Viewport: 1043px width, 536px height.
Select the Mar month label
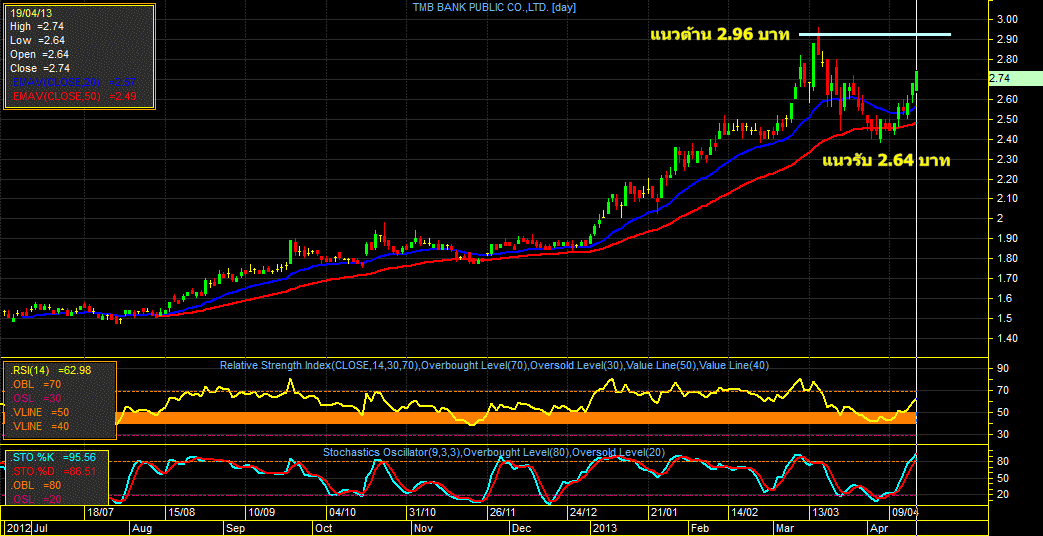(x=784, y=528)
